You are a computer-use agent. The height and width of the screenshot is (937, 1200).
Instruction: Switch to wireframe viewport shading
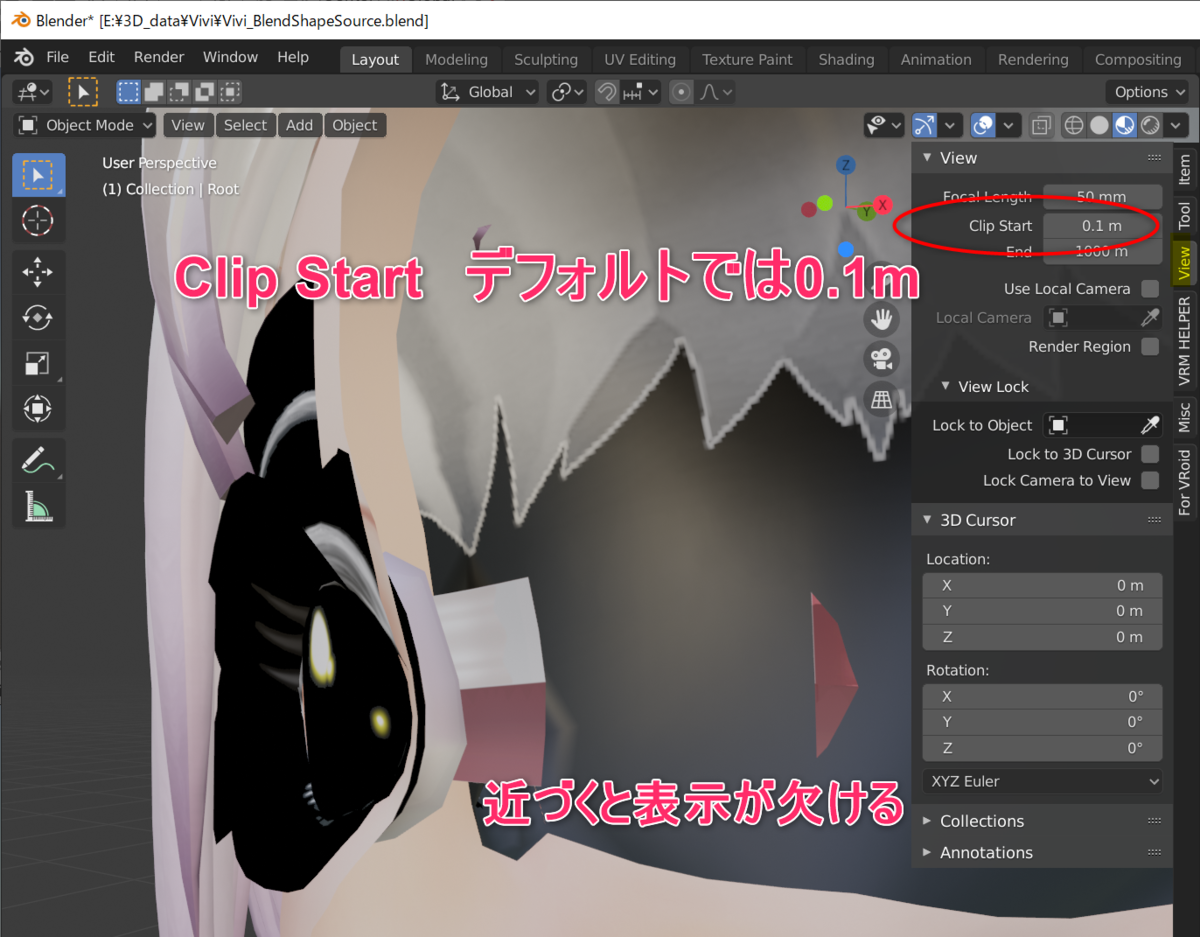click(x=1074, y=126)
